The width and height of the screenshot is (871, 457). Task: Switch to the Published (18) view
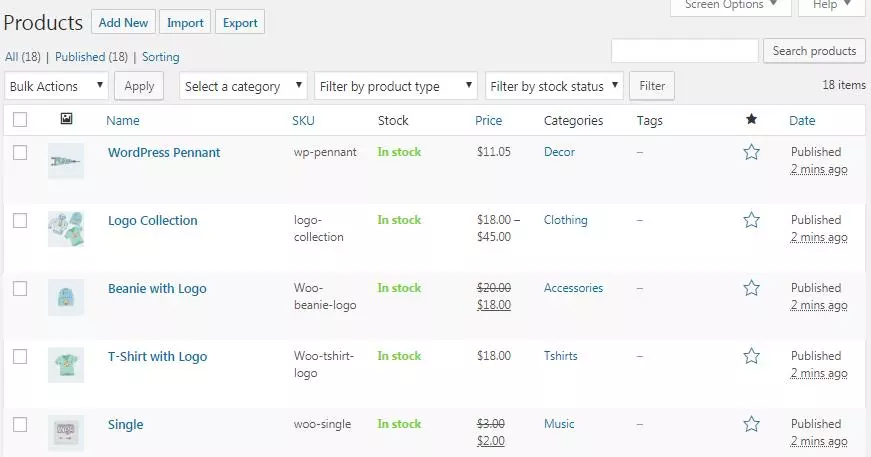pos(91,57)
